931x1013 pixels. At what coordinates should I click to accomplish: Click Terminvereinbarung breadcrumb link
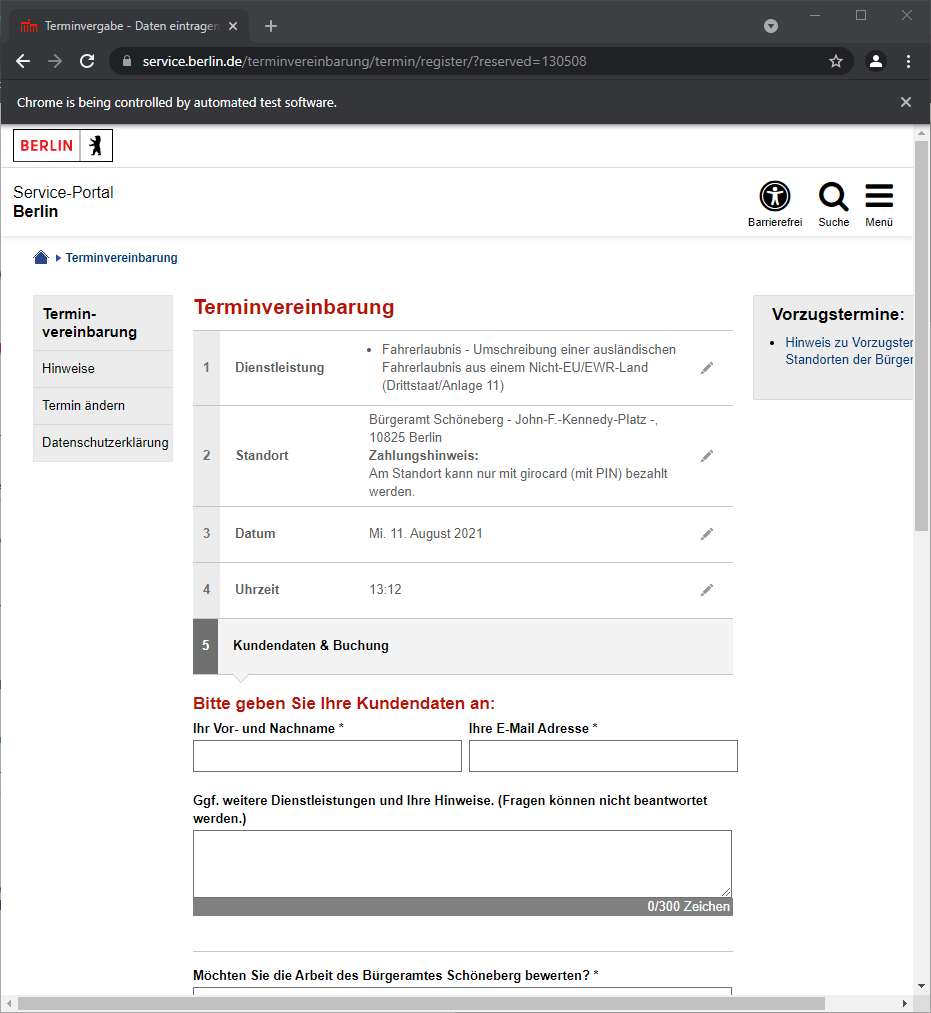click(121, 258)
